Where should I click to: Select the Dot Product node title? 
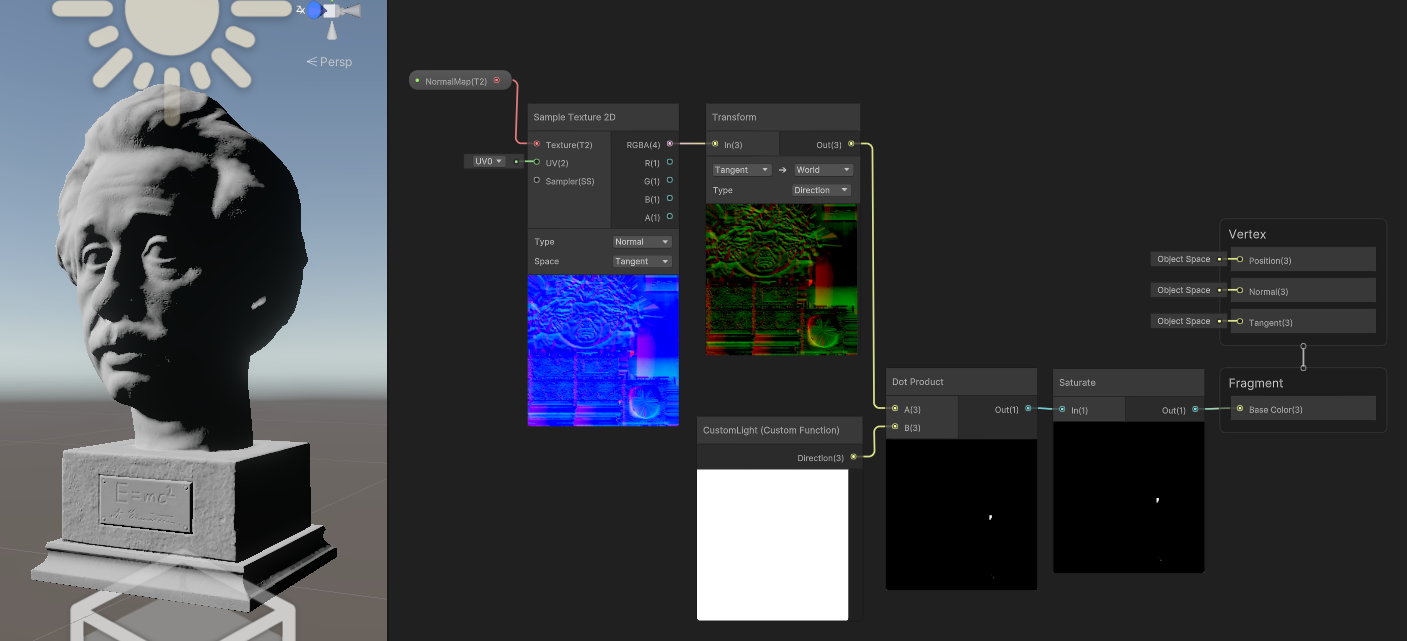click(x=918, y=381)
